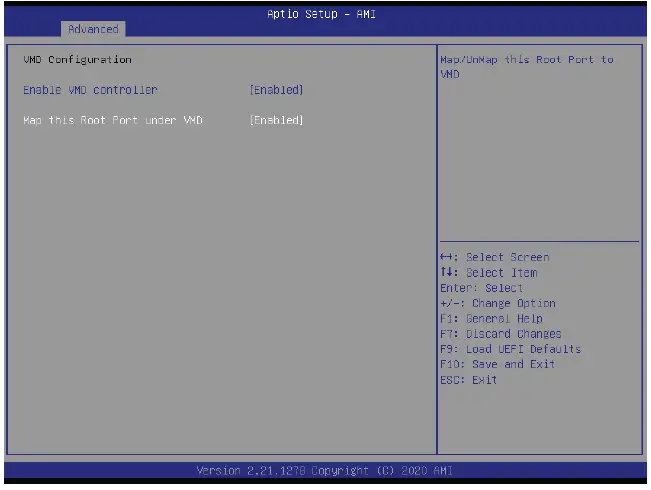Image resolution: width=651 pixels, height=490 pixels.
Task: Click the Version 2.21.1278 copyright footer
Action: click(x=325, y=471)
